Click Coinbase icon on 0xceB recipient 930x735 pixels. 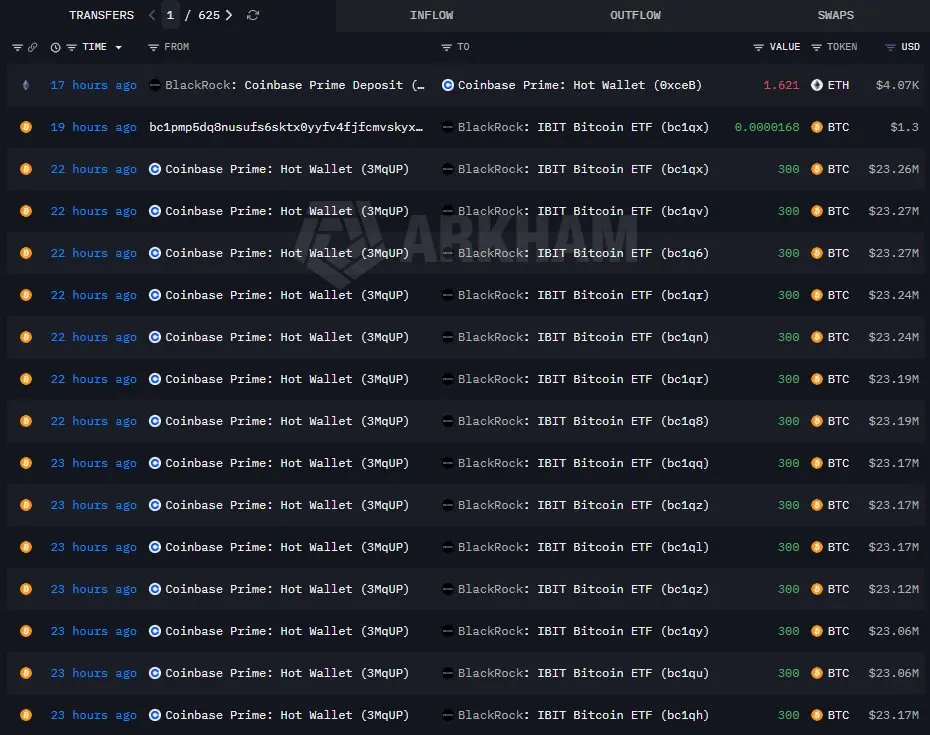coord(448,85)
